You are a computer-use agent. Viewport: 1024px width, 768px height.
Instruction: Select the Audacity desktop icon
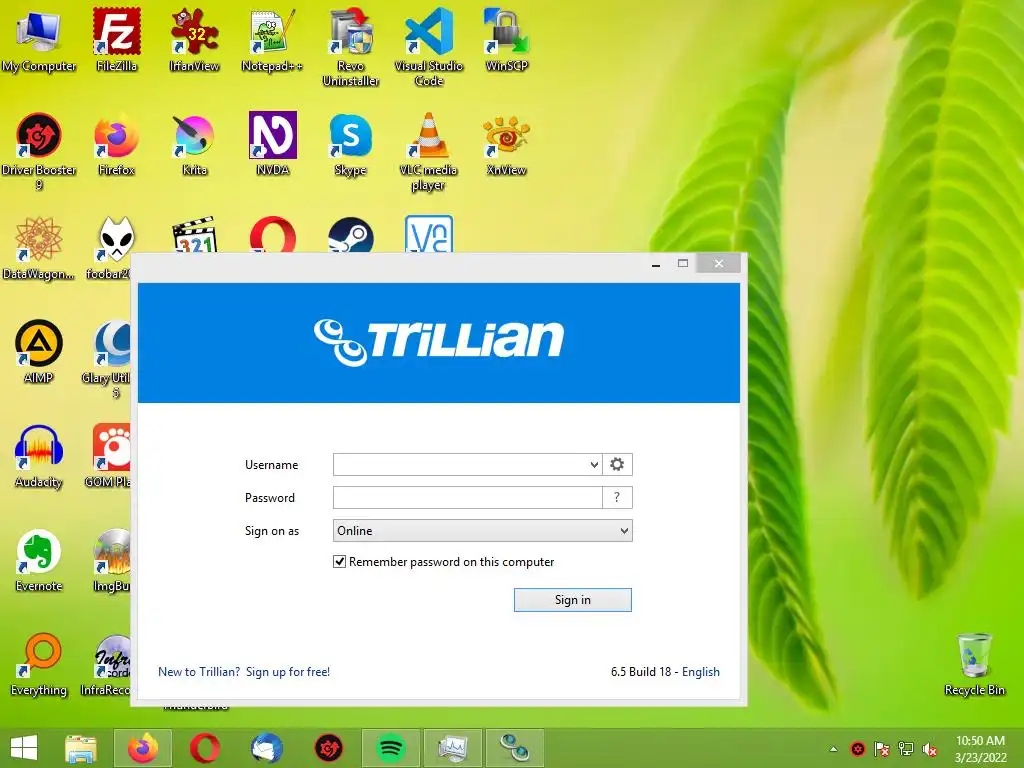tap(39, 456)
